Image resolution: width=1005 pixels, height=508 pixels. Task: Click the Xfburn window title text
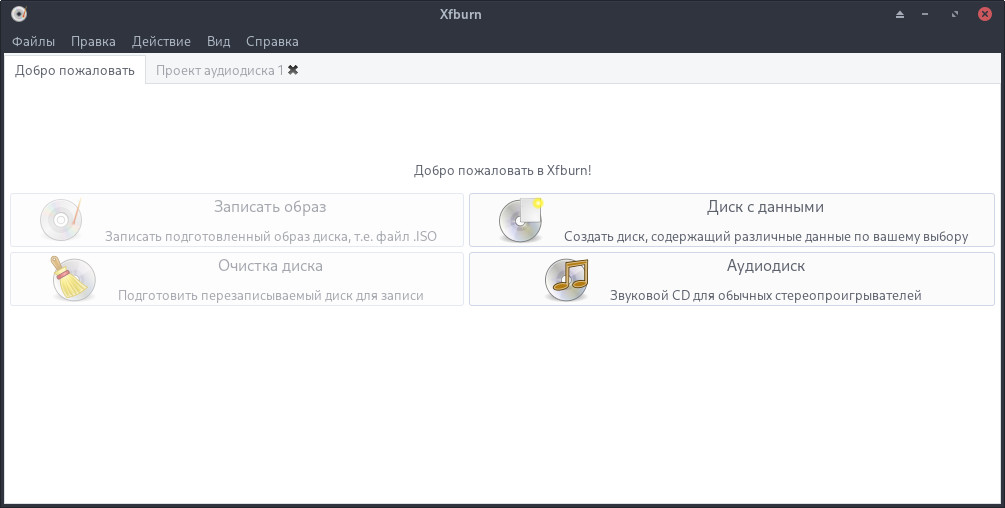pos(460,14)
